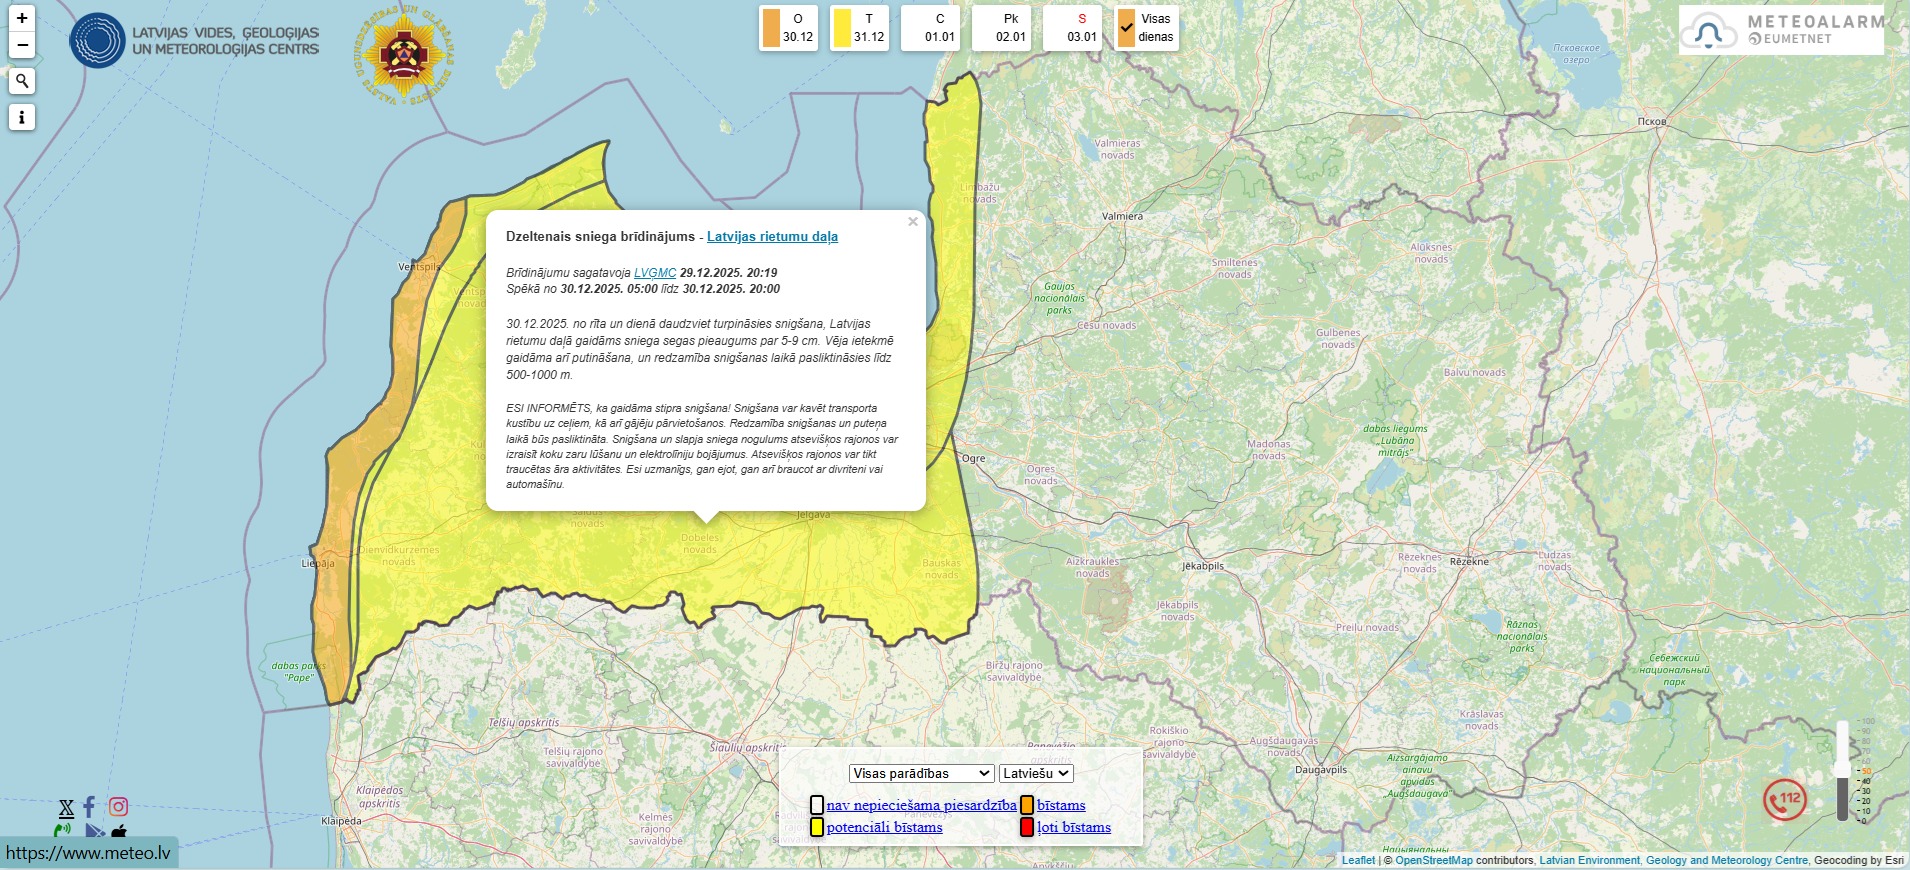1910x870 pixels.
Task: Select the 03.01 Saturday day tab
Action: pos(1072,28)
